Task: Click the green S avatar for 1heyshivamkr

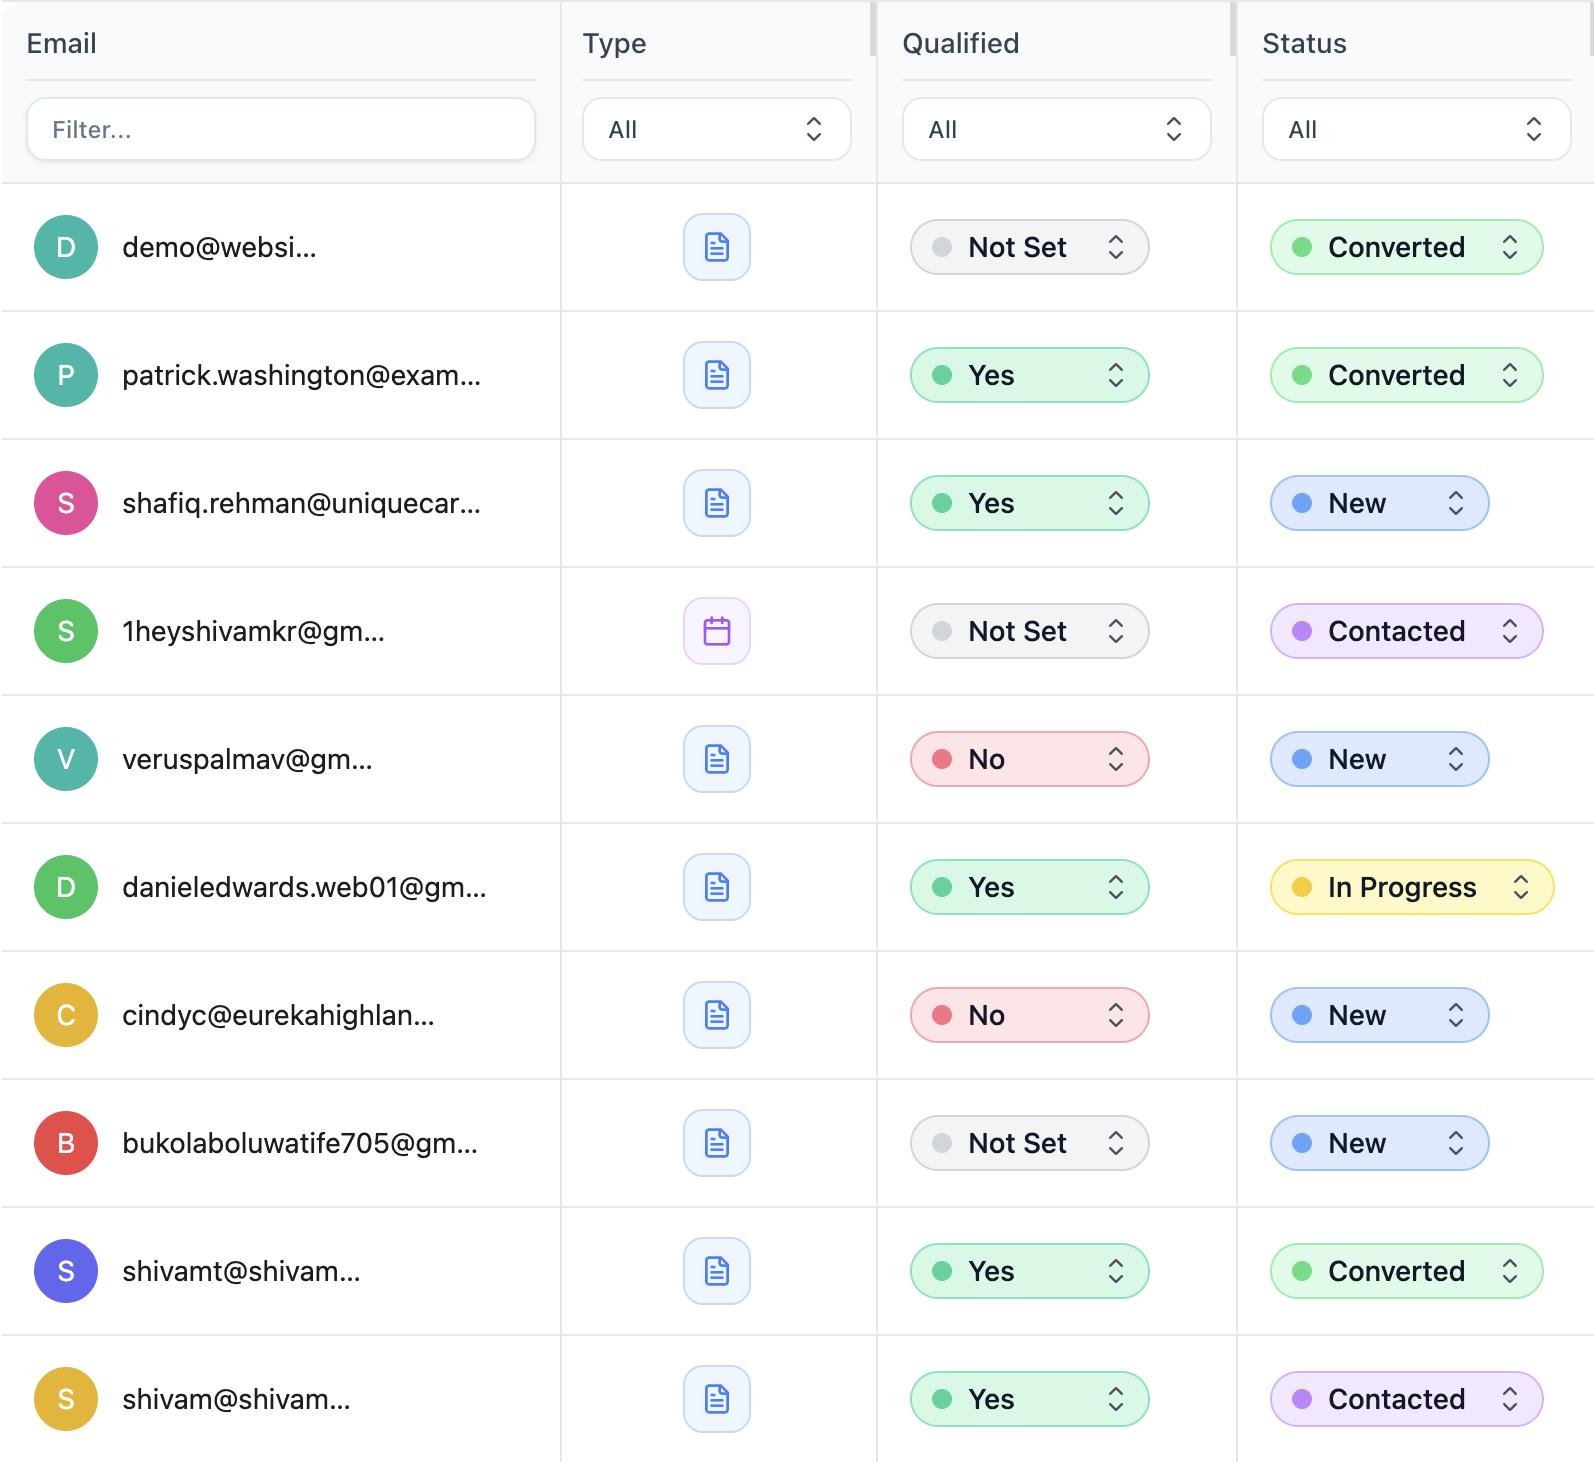Action: tap(66, 631)
